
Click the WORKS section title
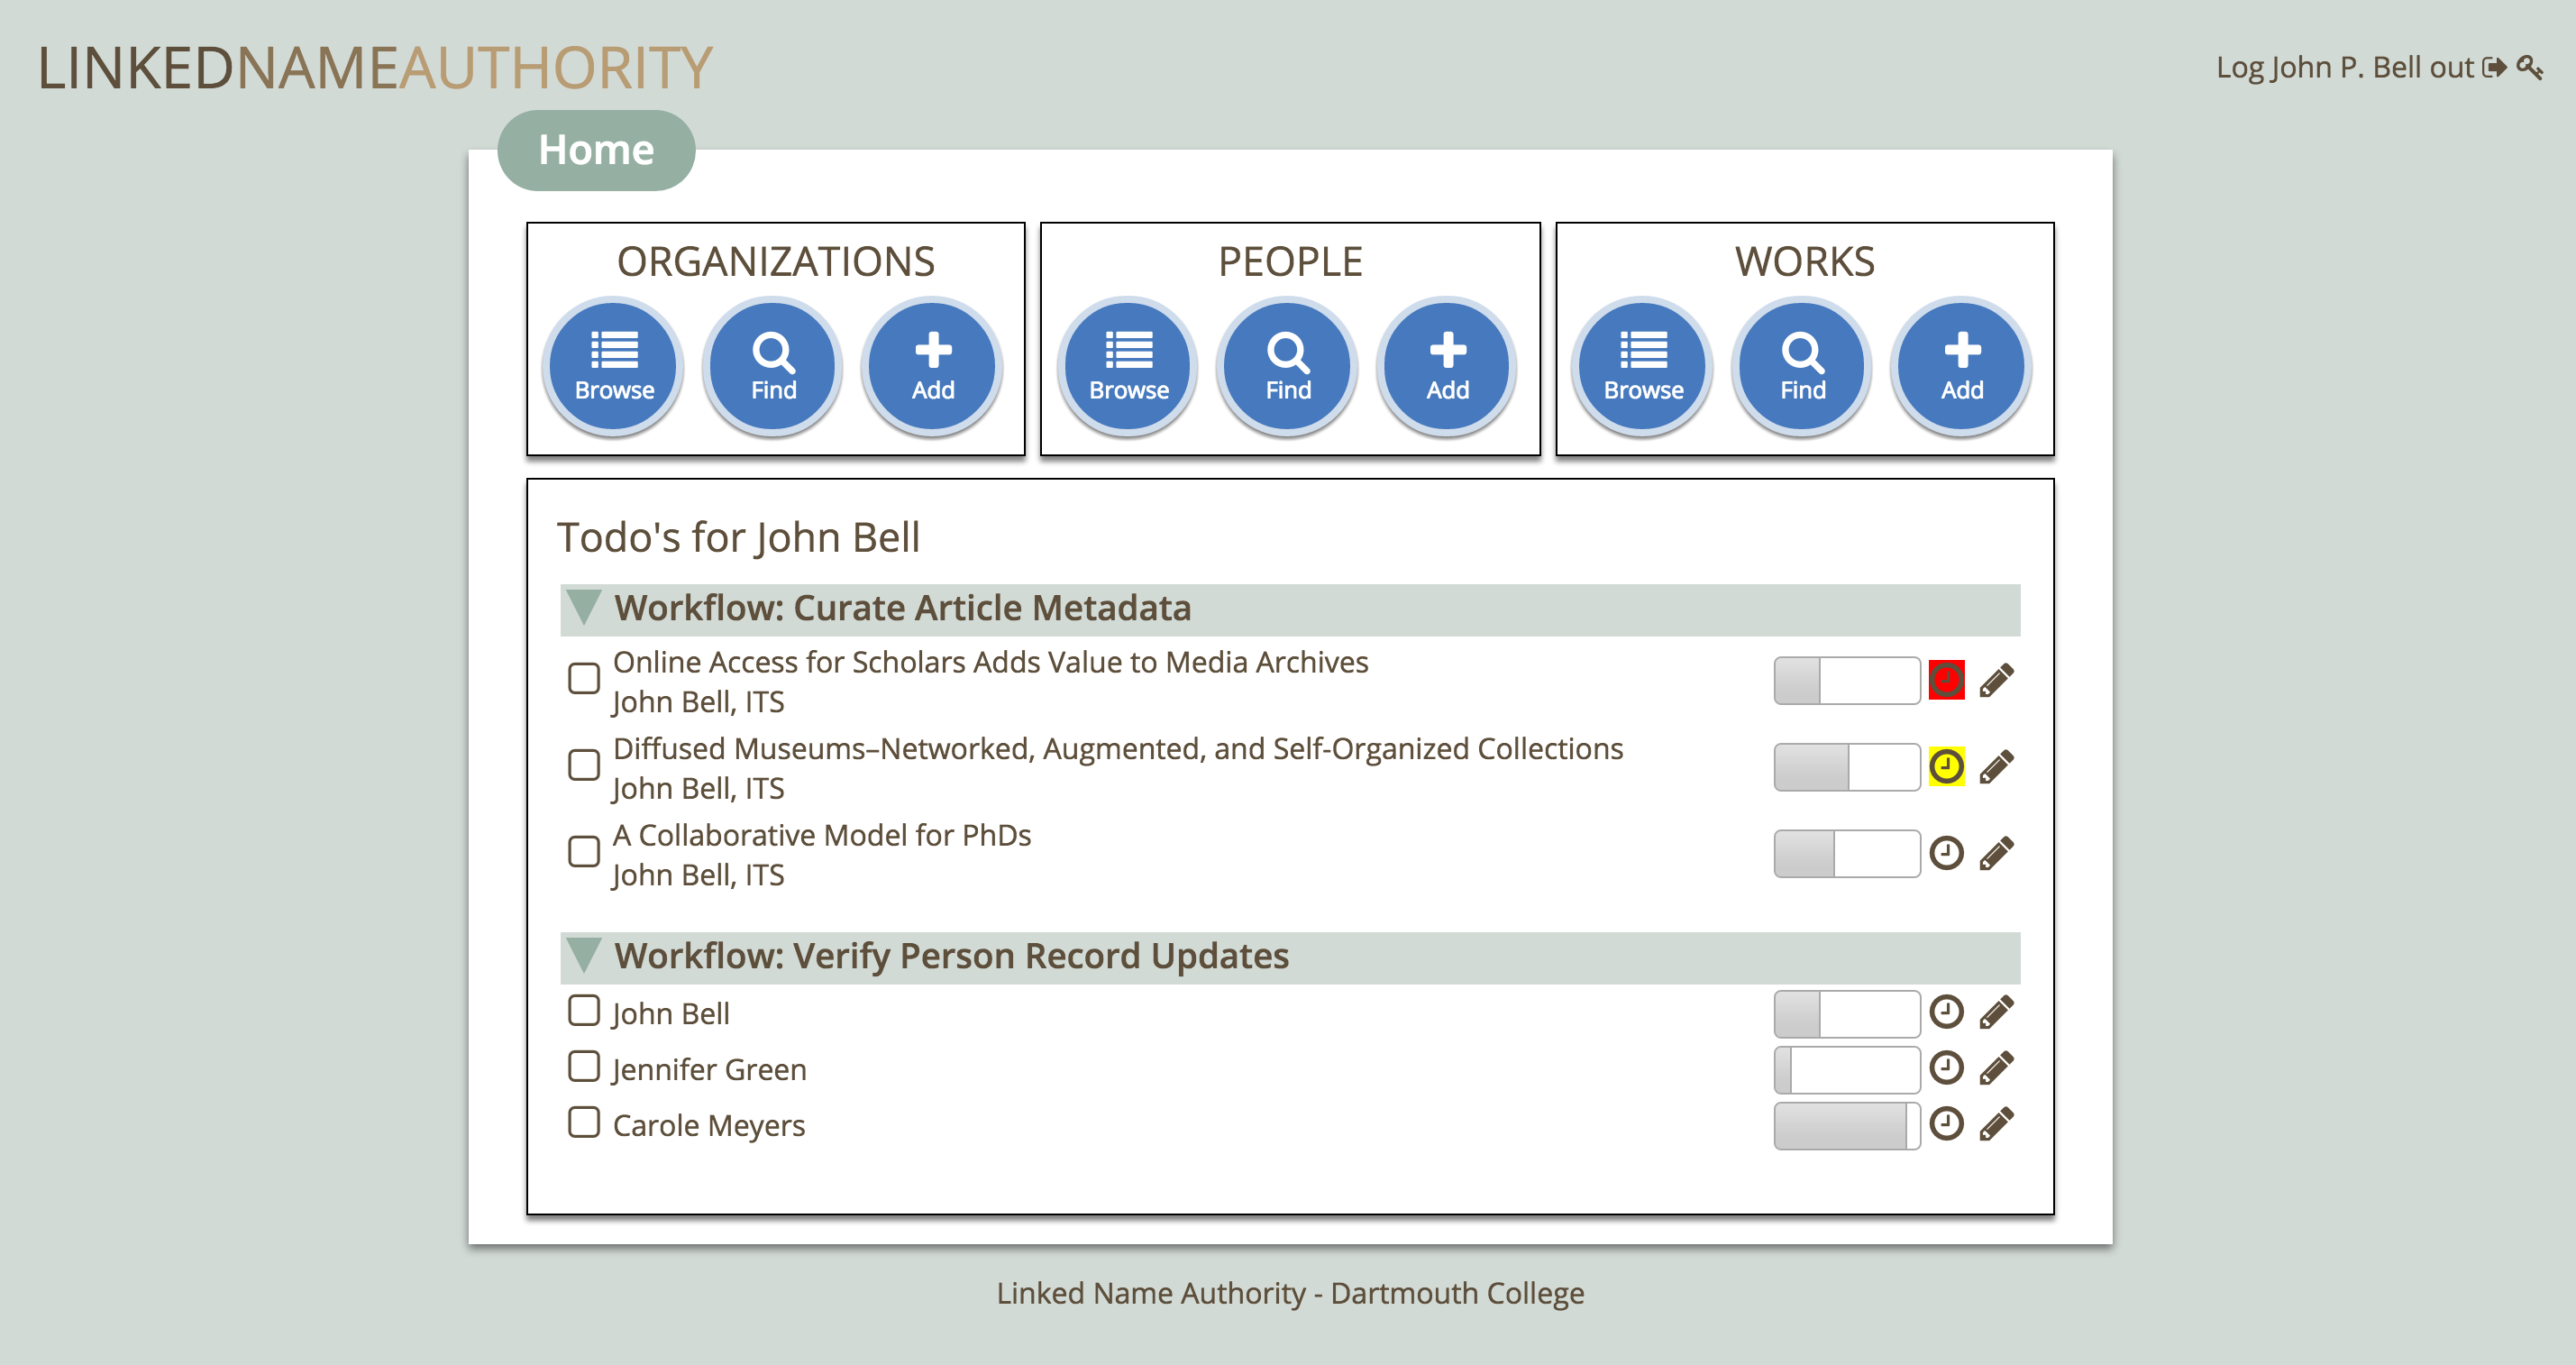coord(1804,262)
